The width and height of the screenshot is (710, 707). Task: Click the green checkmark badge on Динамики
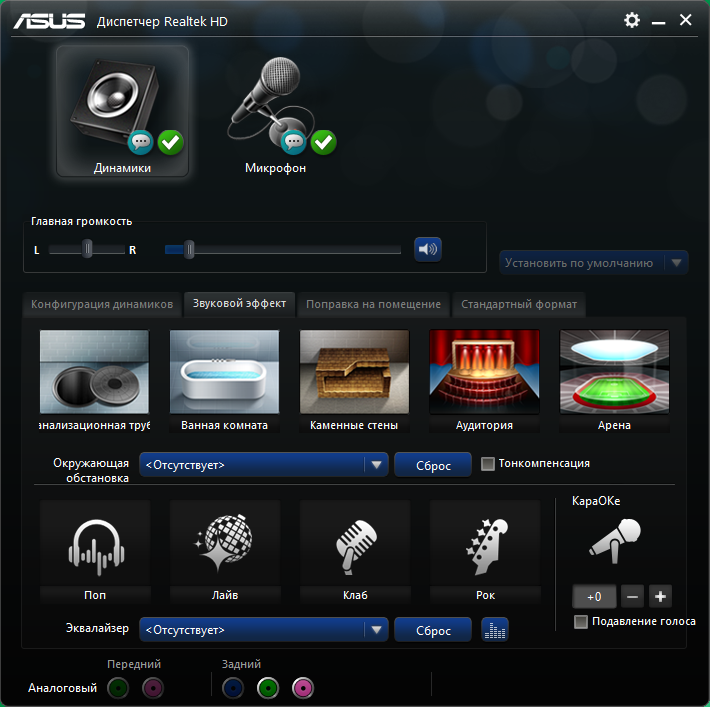(x=171, y=143)
